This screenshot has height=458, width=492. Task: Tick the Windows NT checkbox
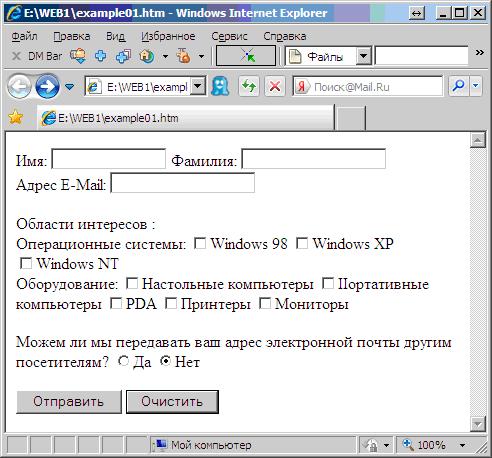tap(26, 263)
